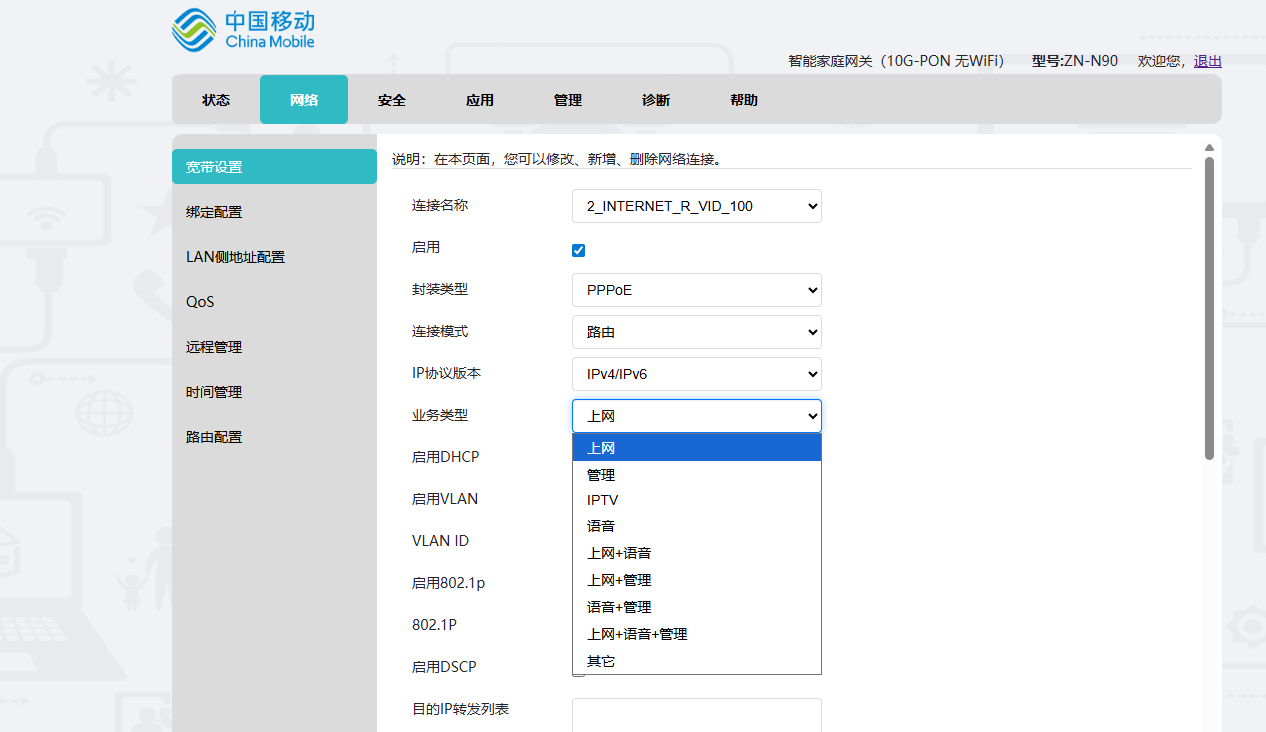Choose 语音+管理 option in list

click(x=697, y=607)
